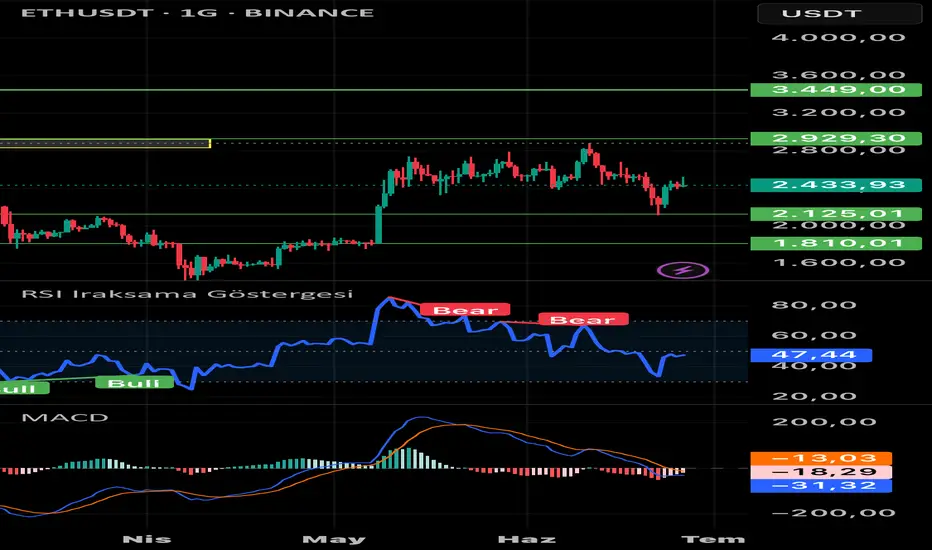Screen dimensions: 932x550
Task: Open the RSI Iraksama Göstergesi indicator title
Action: [x=187, y=294]
